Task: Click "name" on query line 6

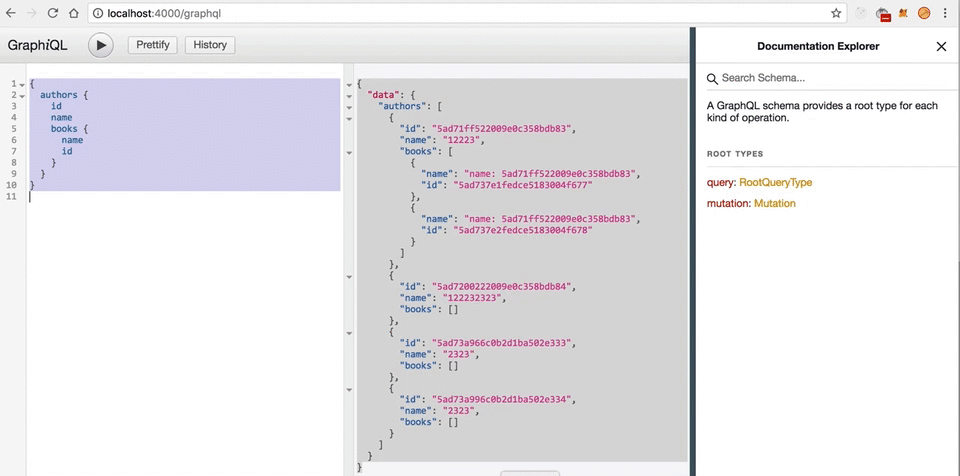Action: 72,140
